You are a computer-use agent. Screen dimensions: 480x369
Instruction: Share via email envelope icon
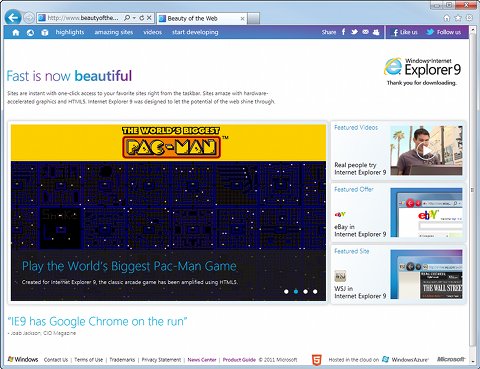tap(365, 32)
